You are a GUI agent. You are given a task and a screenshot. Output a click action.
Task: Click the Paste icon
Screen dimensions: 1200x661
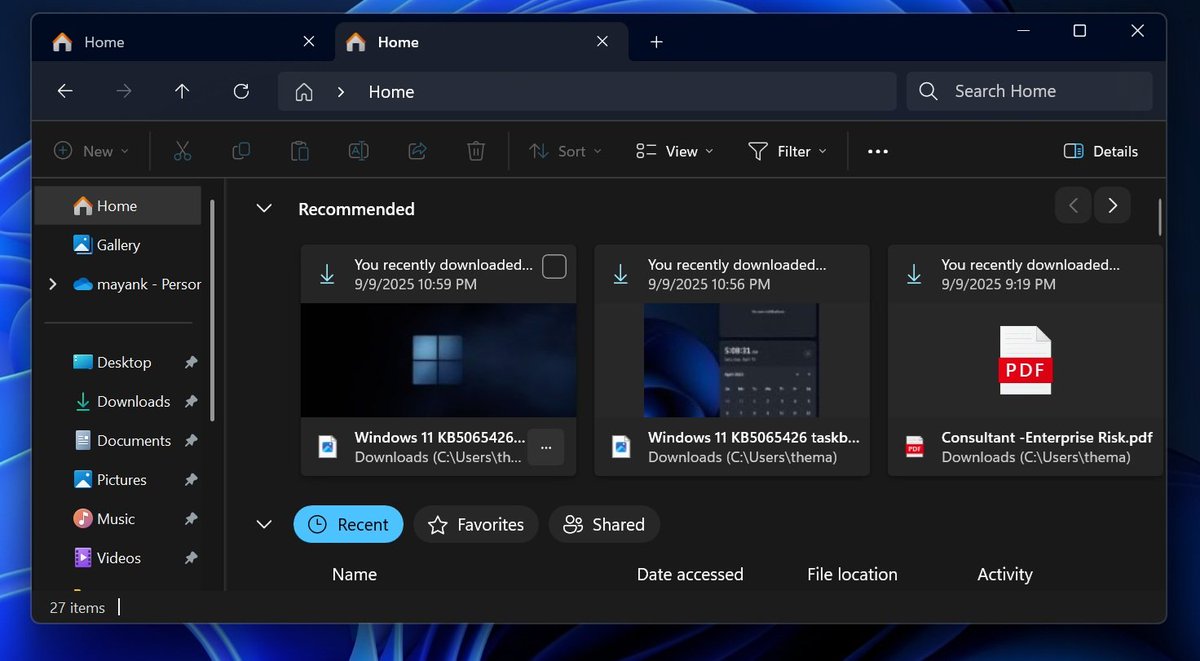pos(299,150)
